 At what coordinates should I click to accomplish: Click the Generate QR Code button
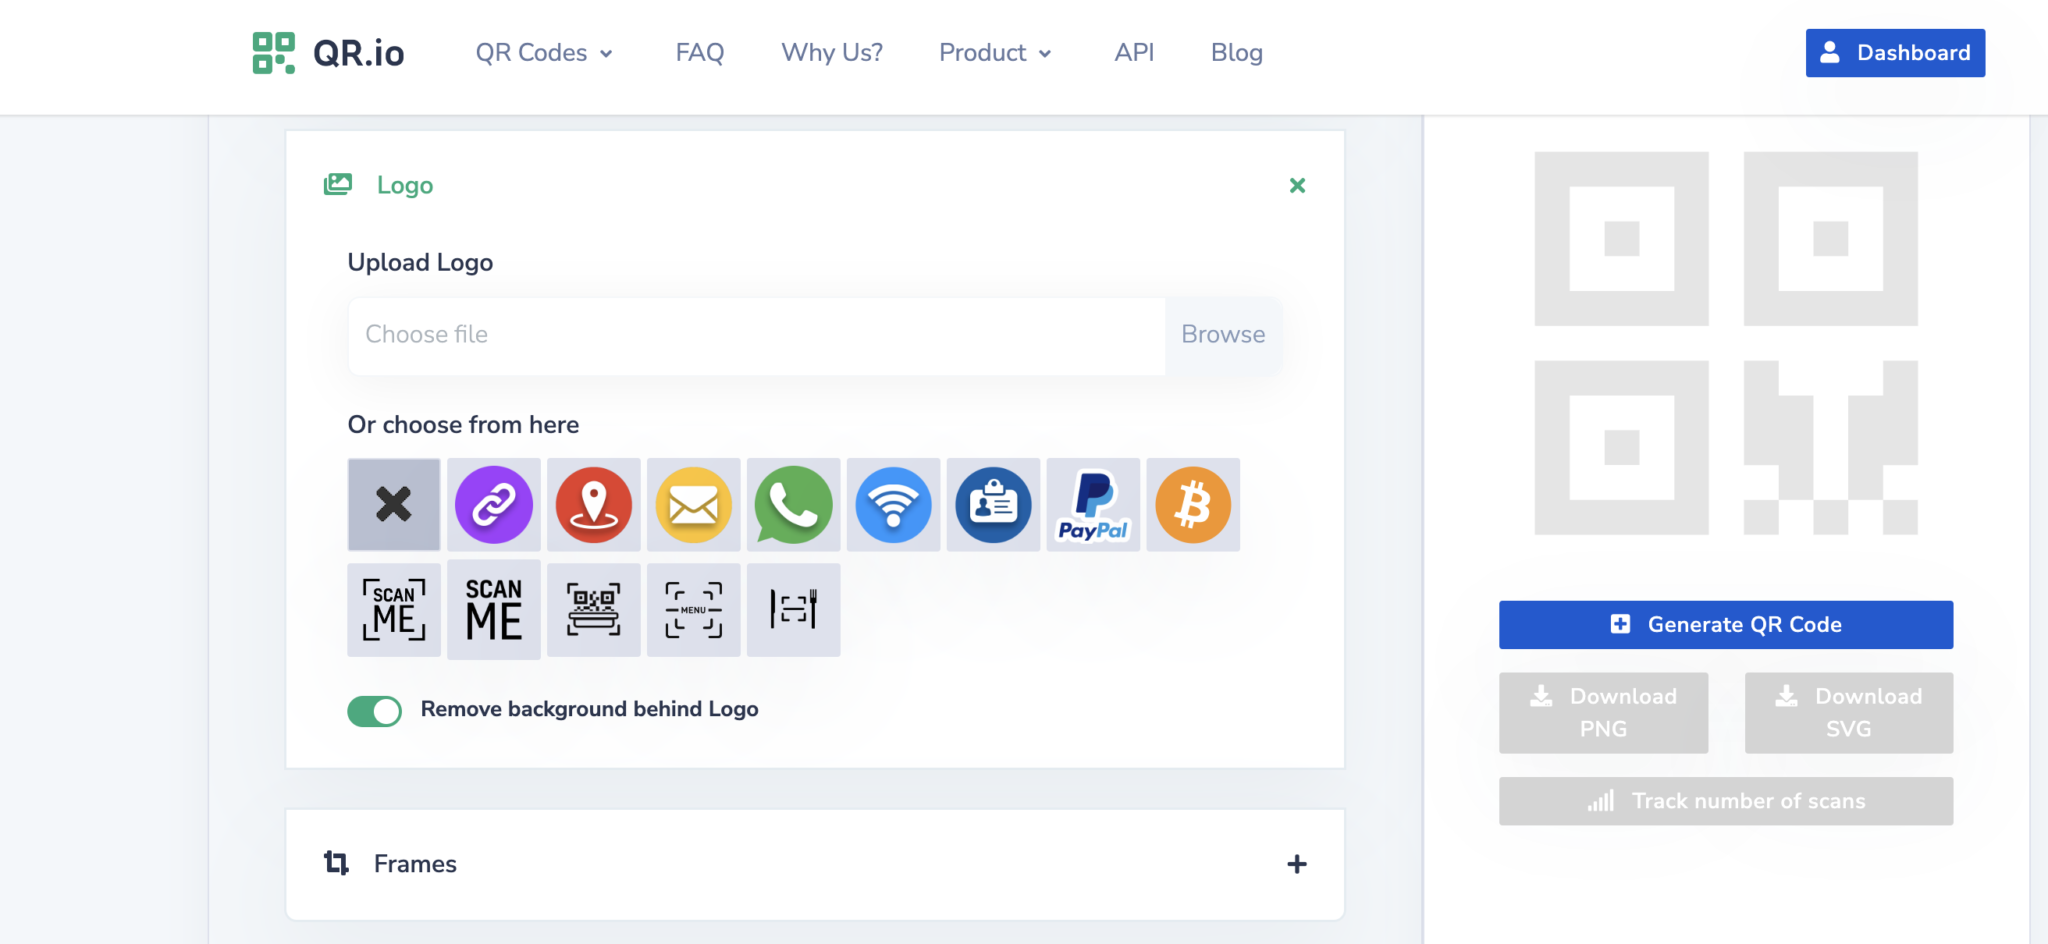(x=1725, y=624)
